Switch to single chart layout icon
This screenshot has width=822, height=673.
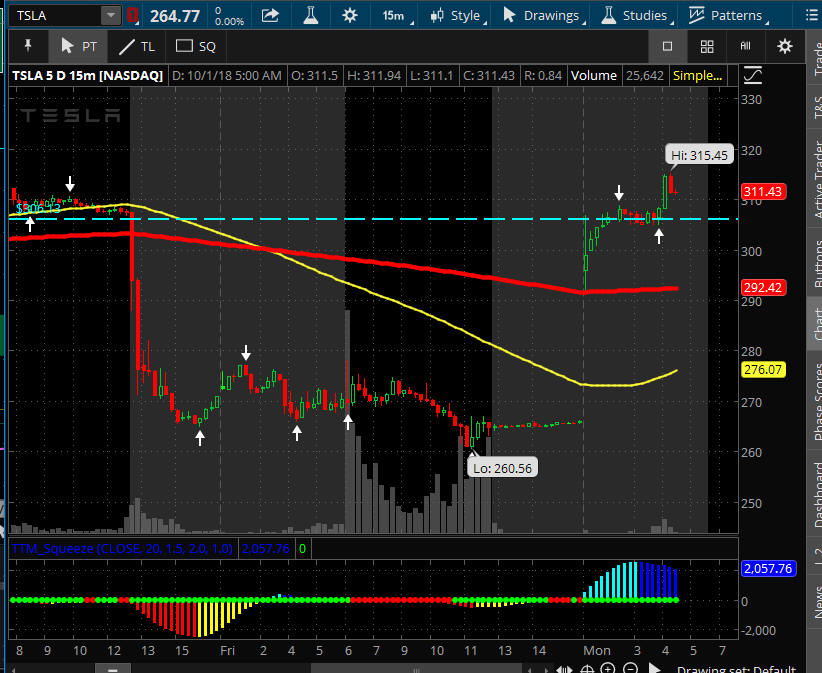(668, 46)
